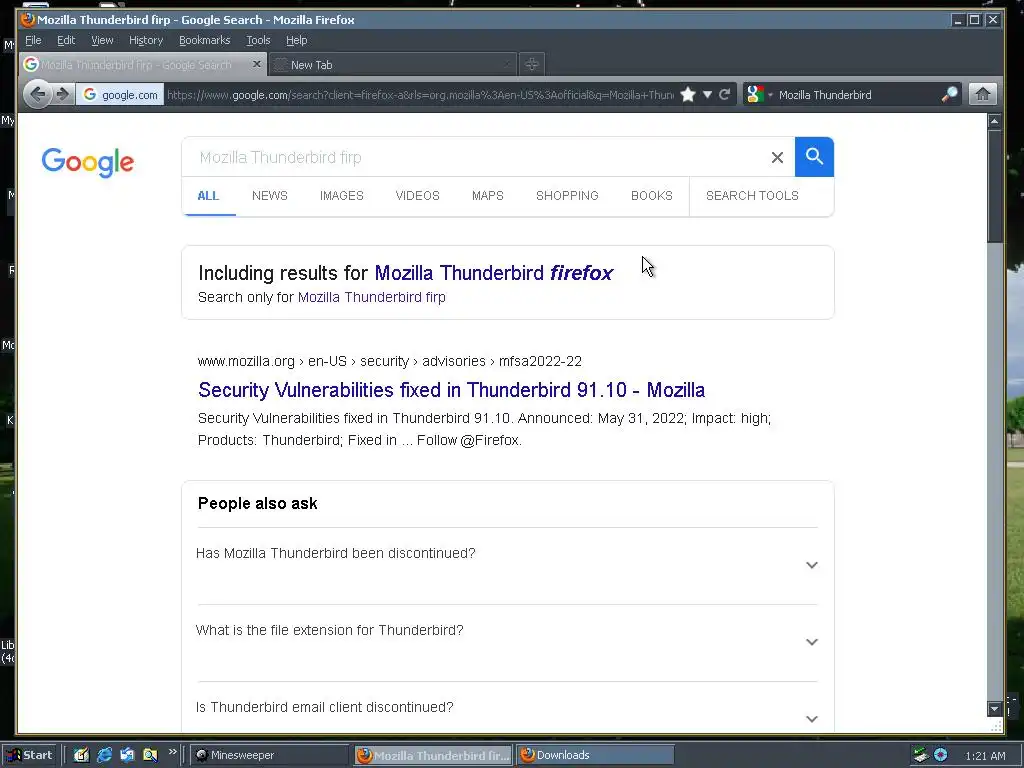Click the scrollbar down arrow
Image resolution: width=1024 pixels, height=768 pixels.
[x=994, y=709]
